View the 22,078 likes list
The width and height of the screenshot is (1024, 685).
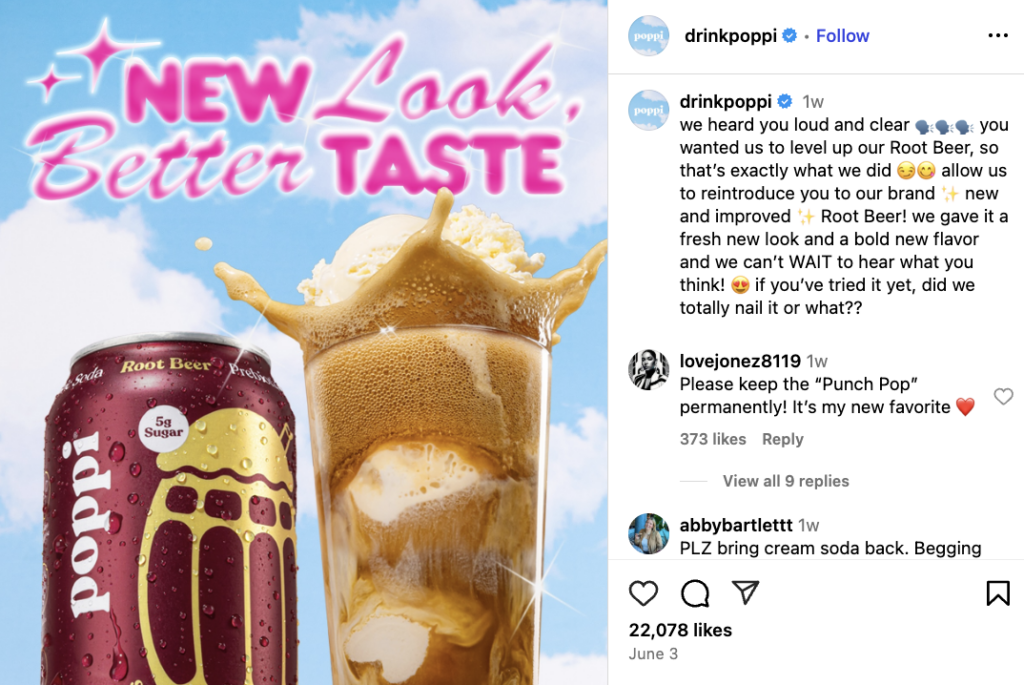click(x=680, y=630)
